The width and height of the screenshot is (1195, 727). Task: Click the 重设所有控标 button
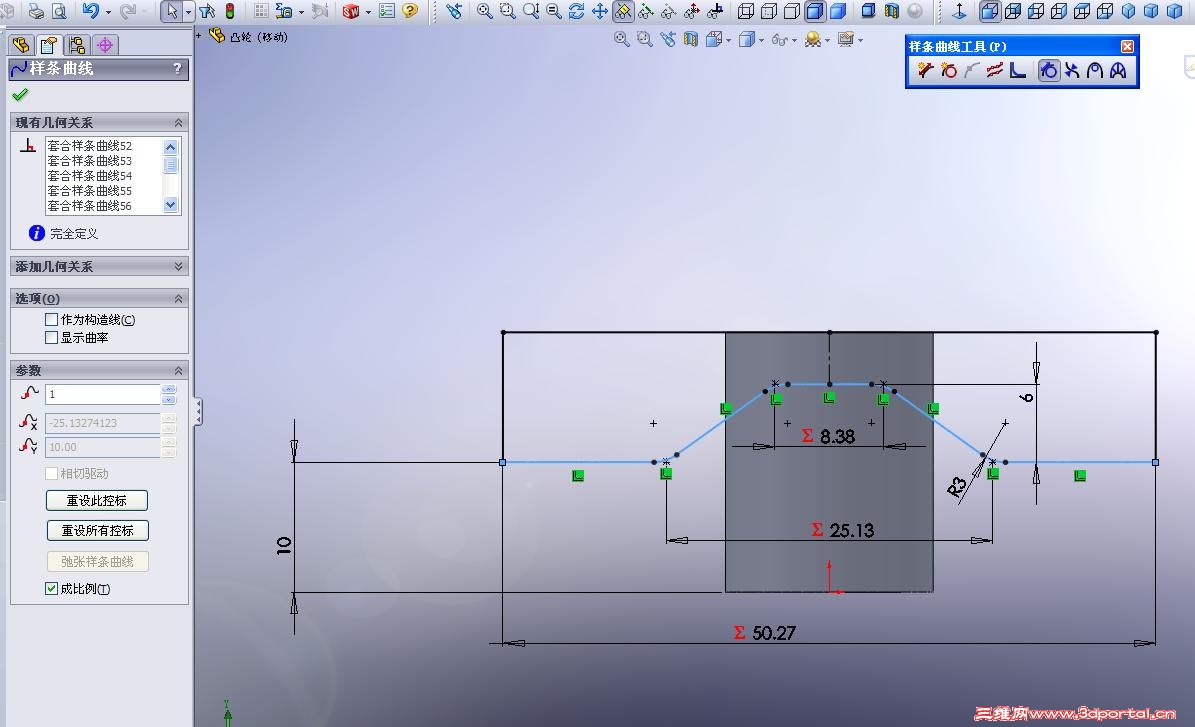98,530
